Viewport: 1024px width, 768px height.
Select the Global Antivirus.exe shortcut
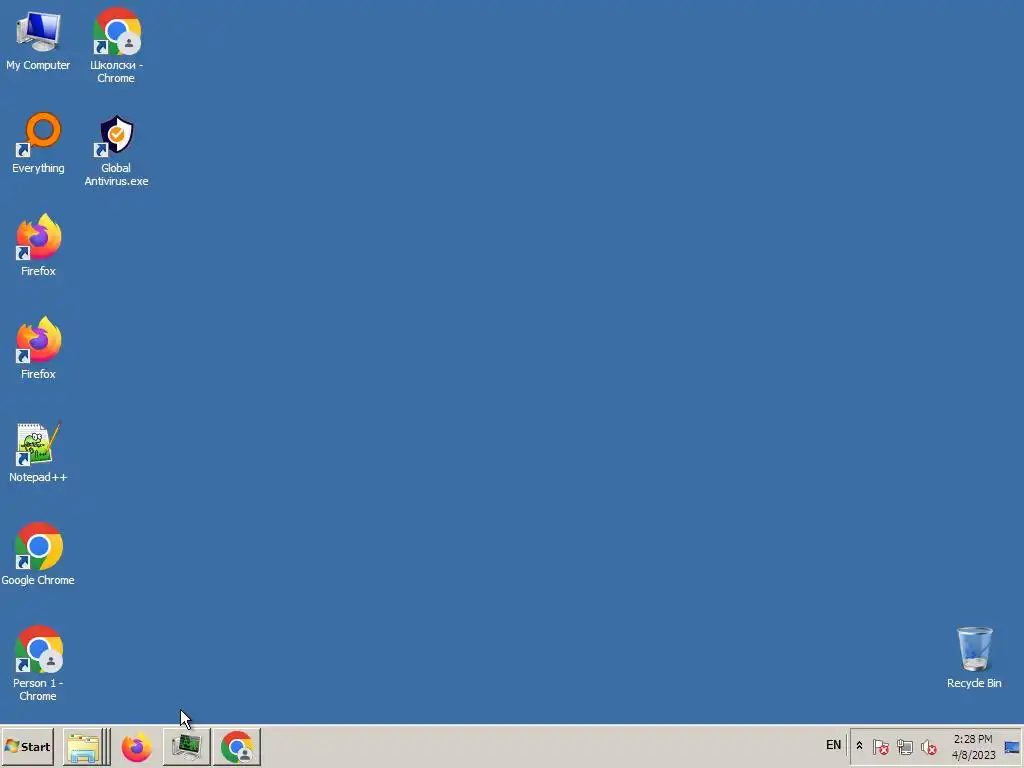(x=116, y=135)
